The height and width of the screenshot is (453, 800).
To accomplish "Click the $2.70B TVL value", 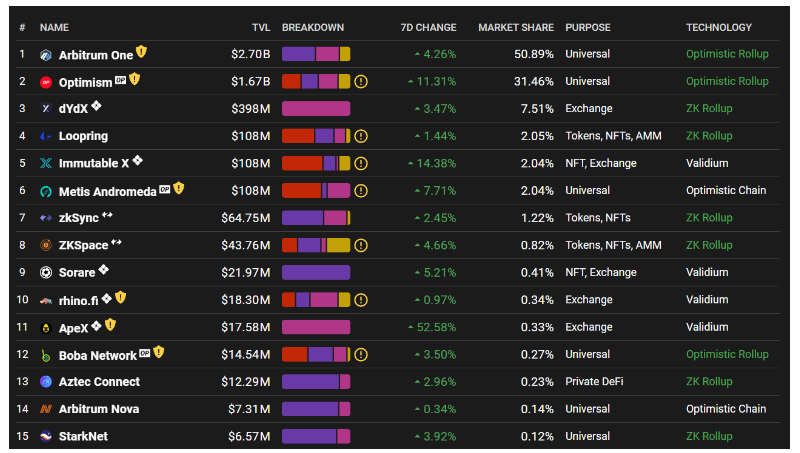I will coord(251,54).
